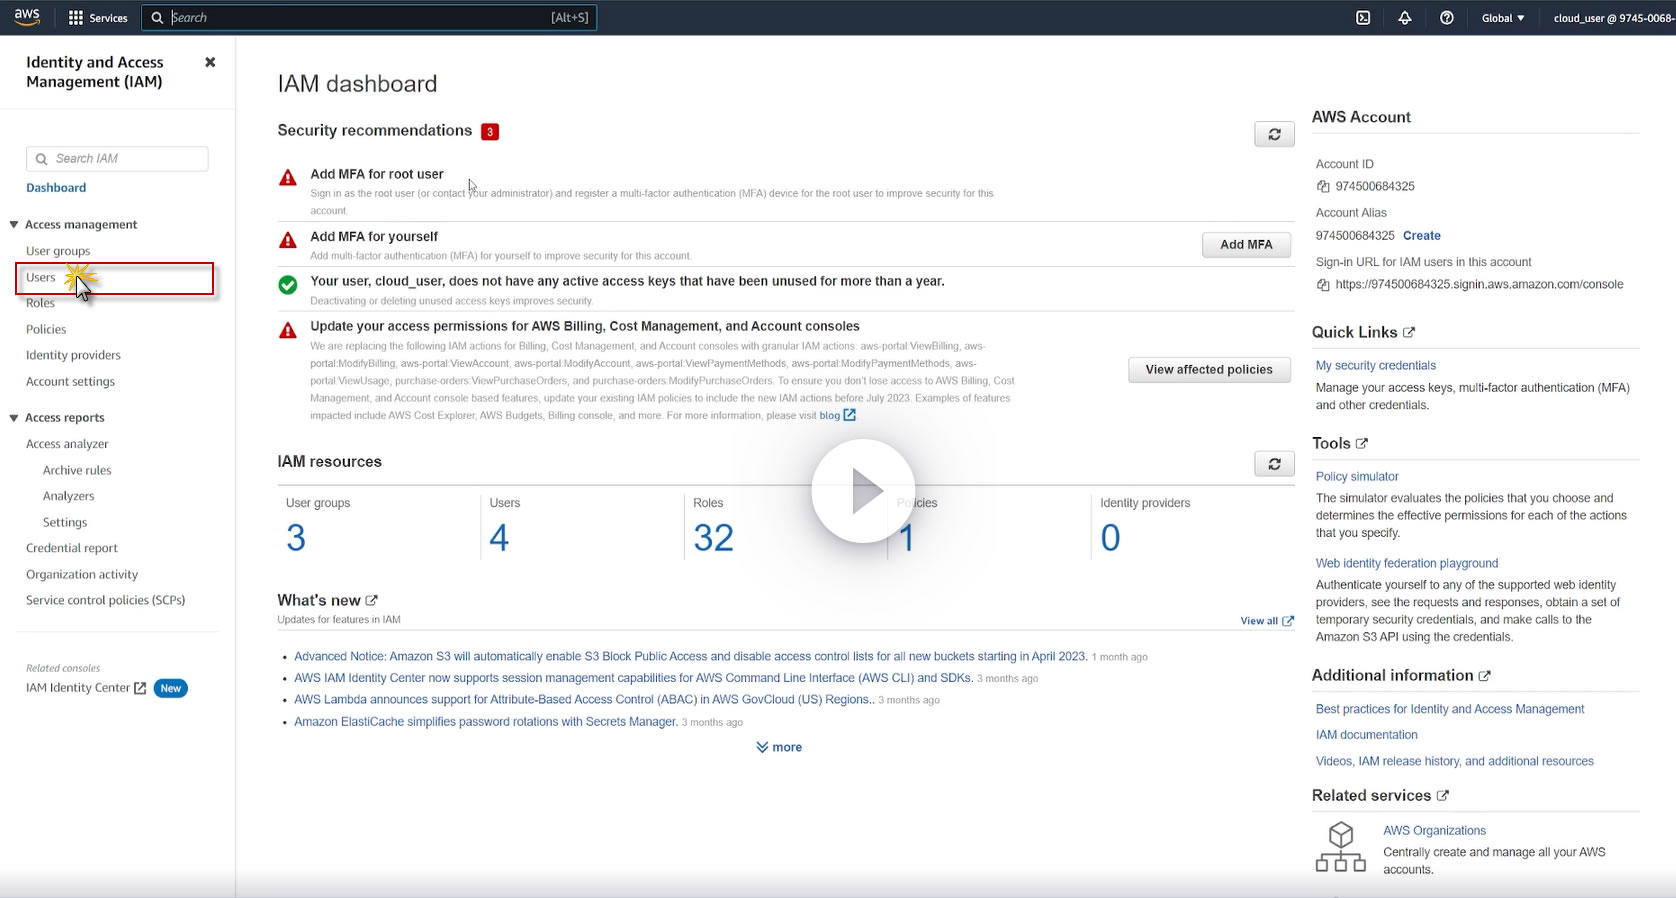
Task: Click the green check icon for access keys
Action: click(288, 285)
